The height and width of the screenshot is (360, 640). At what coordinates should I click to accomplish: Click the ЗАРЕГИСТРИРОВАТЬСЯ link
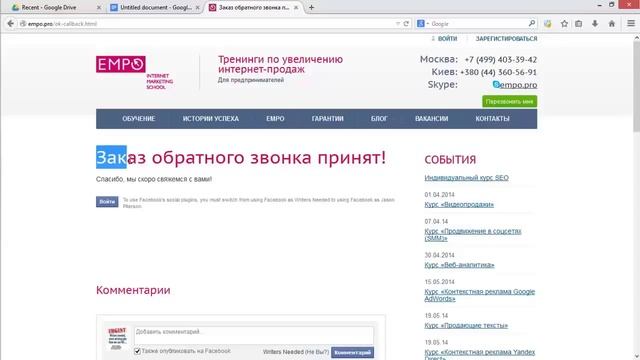(x=506, y=39)
